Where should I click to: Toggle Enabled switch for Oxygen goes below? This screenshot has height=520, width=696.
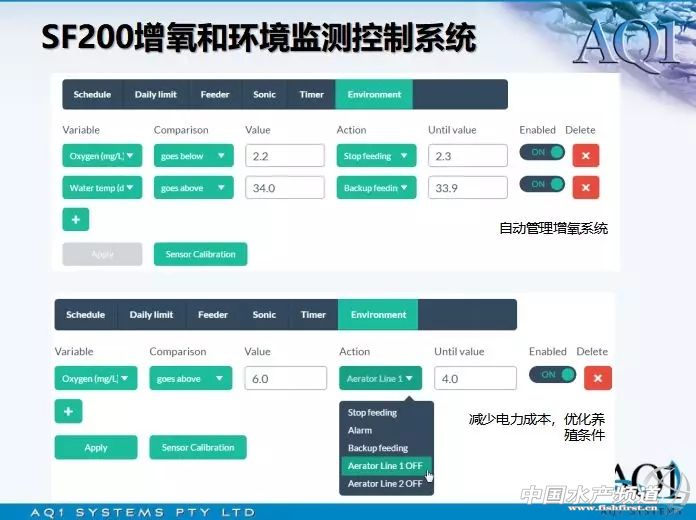coord(542,153)
